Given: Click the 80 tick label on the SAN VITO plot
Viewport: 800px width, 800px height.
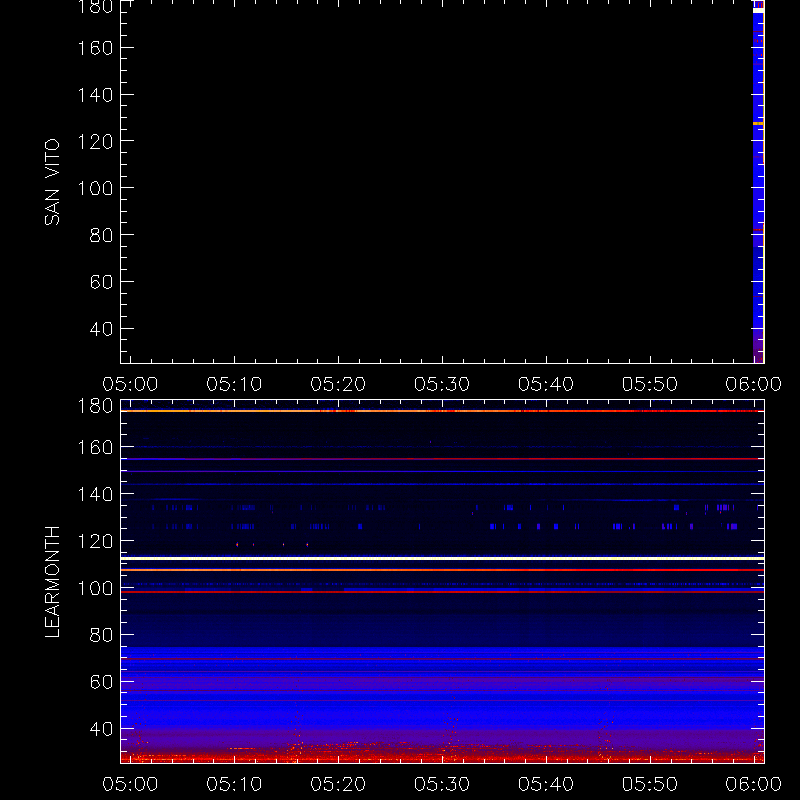Looking at the screenshot, I should (x=101, y=235).
